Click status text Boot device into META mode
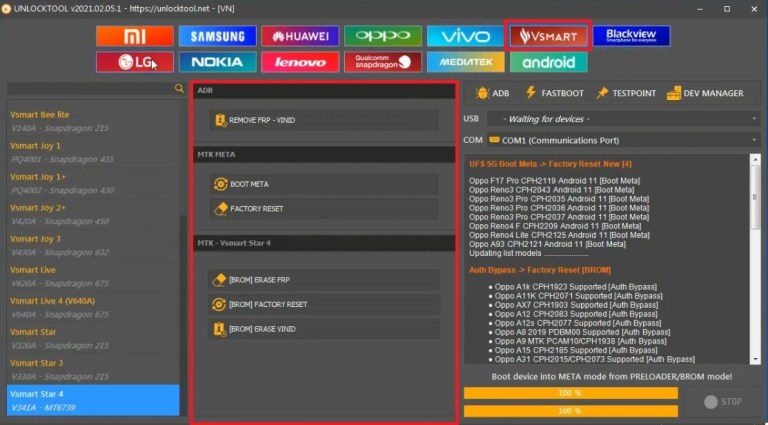 coord(612,377)
